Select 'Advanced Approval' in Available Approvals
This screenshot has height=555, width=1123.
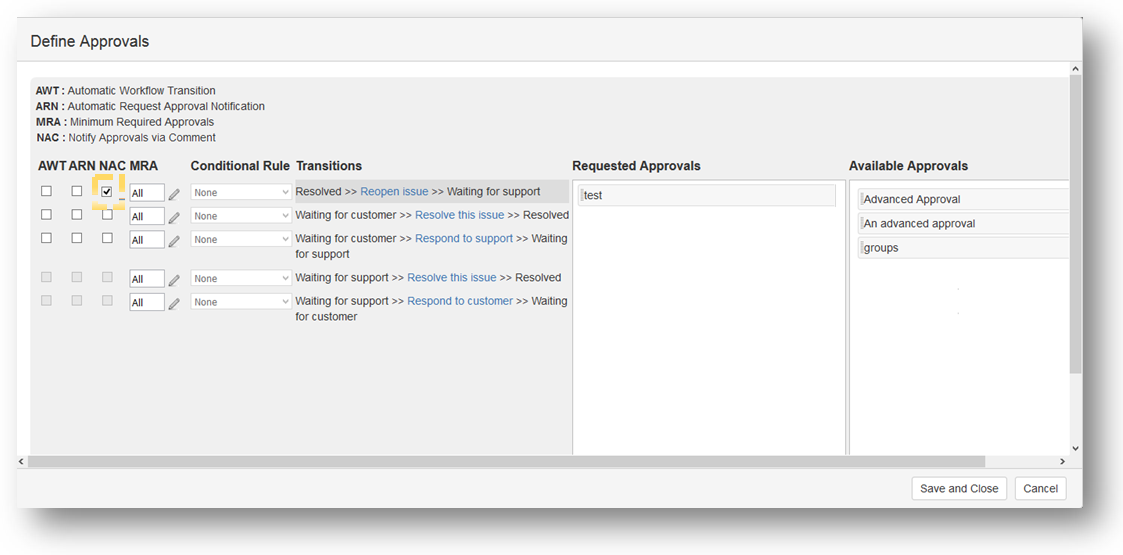pos(960,199)
